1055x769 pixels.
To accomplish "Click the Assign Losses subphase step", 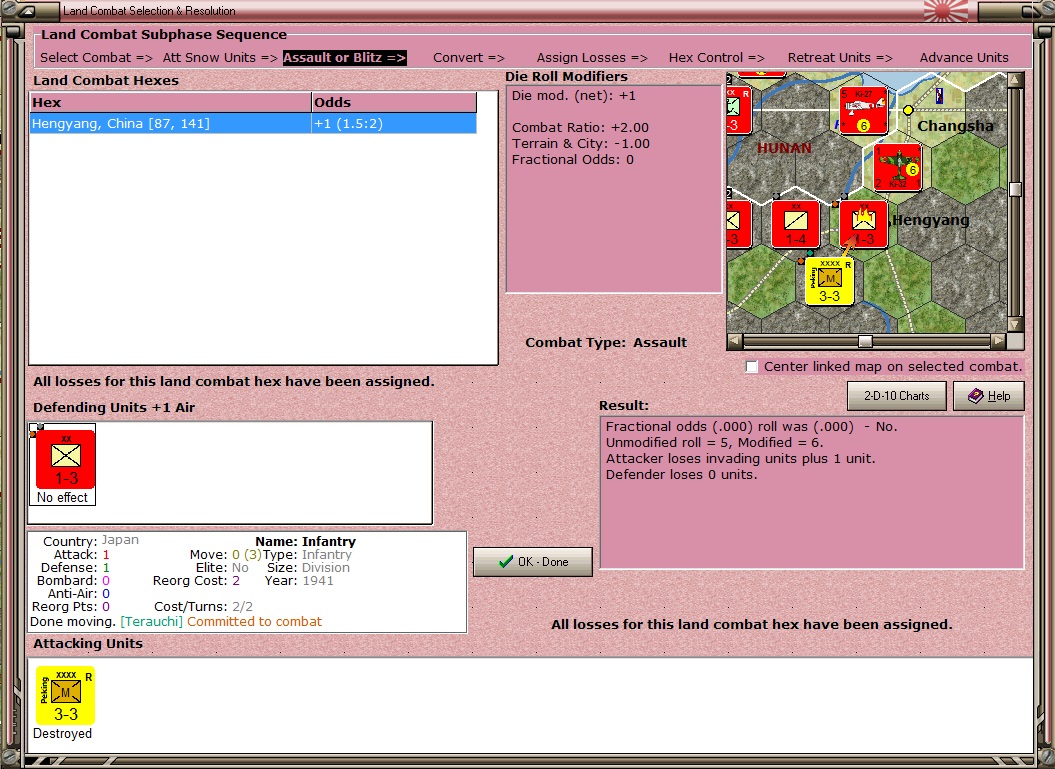I will click(592, 58).
